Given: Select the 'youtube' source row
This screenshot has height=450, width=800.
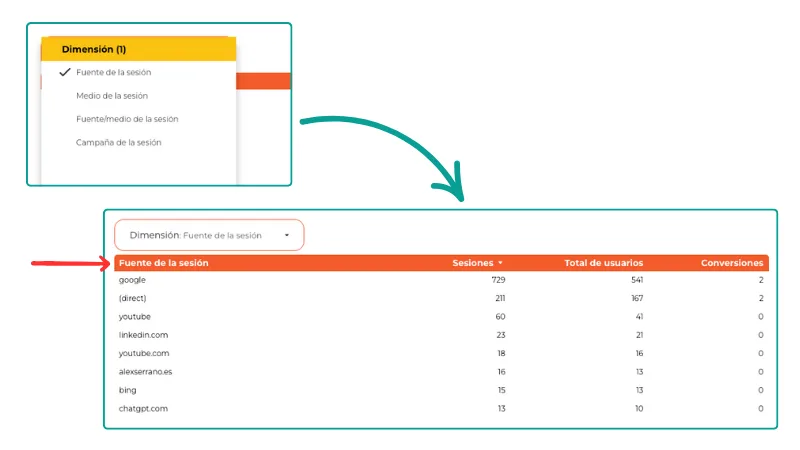Looking at the screenshot, I should pos(135,316).
